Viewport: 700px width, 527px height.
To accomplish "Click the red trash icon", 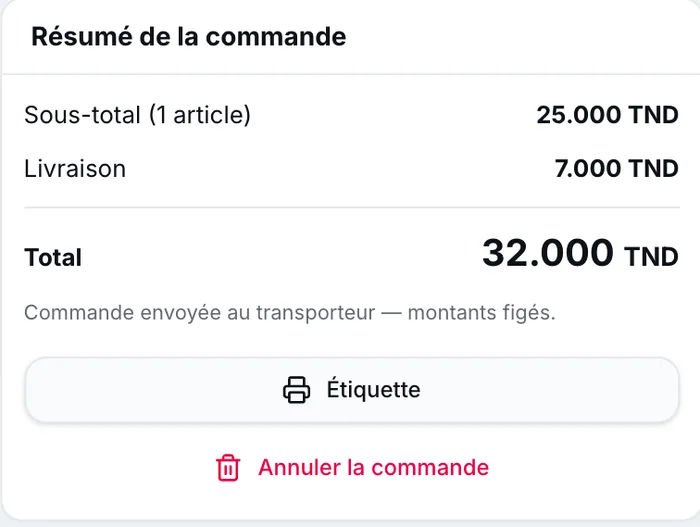I will click(228, 468).
